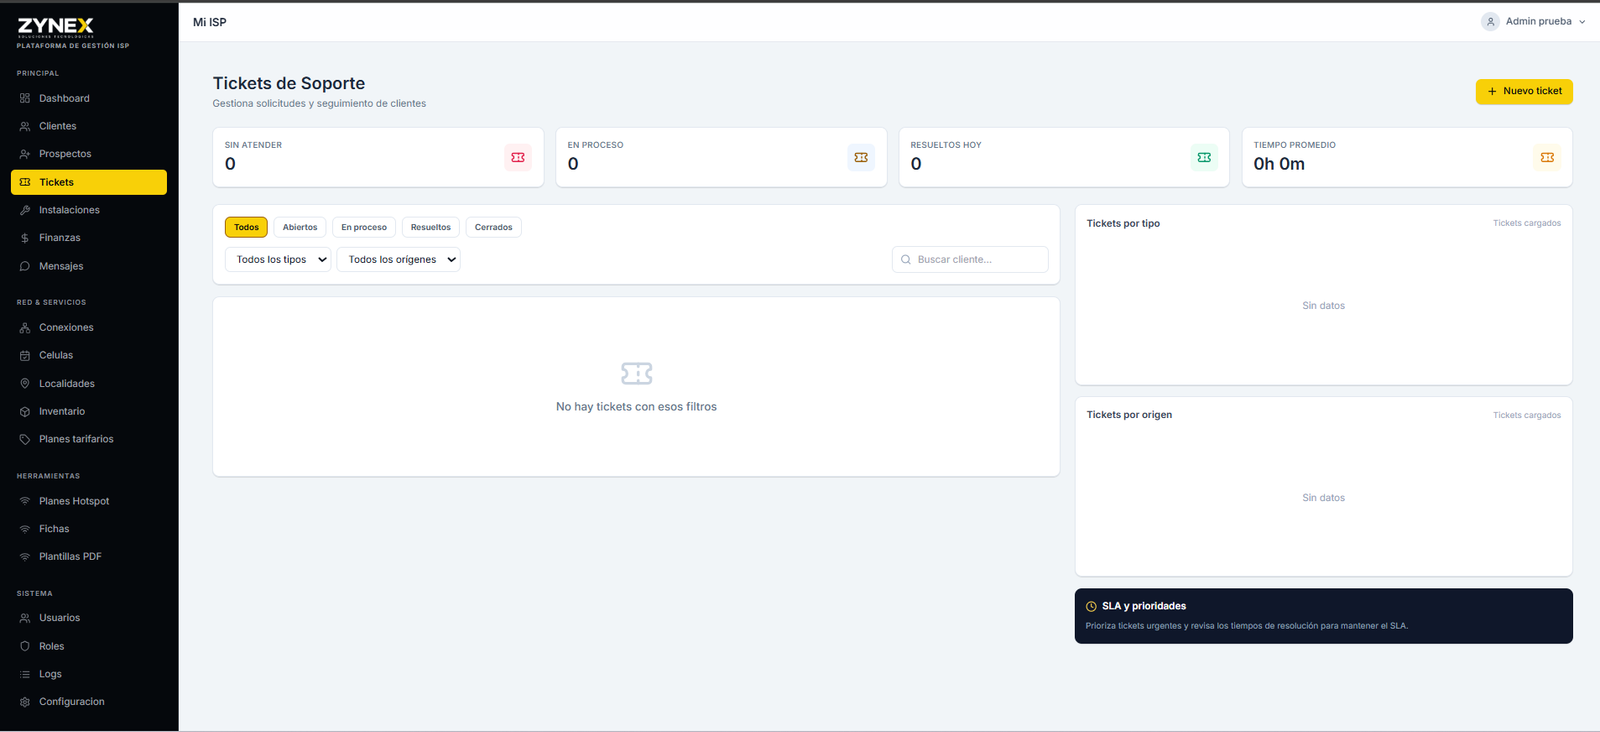Expand the Admin prueba user menu
The image size is (1600, 732).
[1533, 21]
